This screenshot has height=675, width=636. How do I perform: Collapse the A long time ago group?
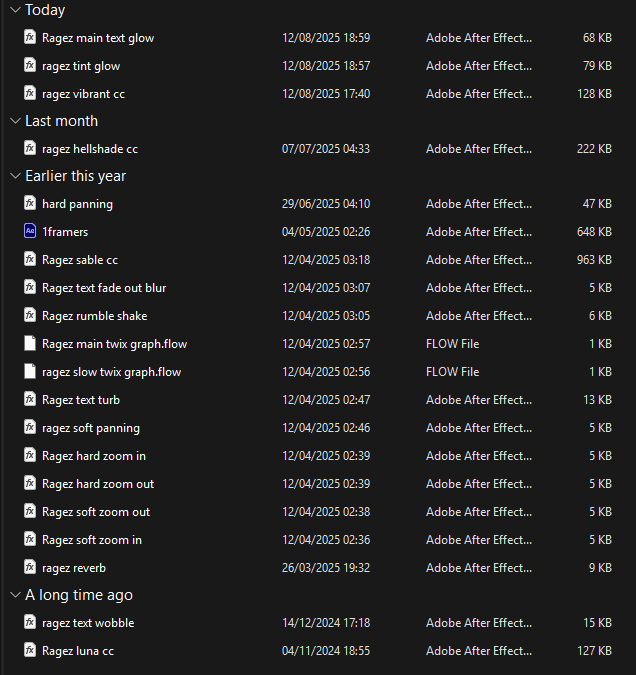tap(14, 595)
